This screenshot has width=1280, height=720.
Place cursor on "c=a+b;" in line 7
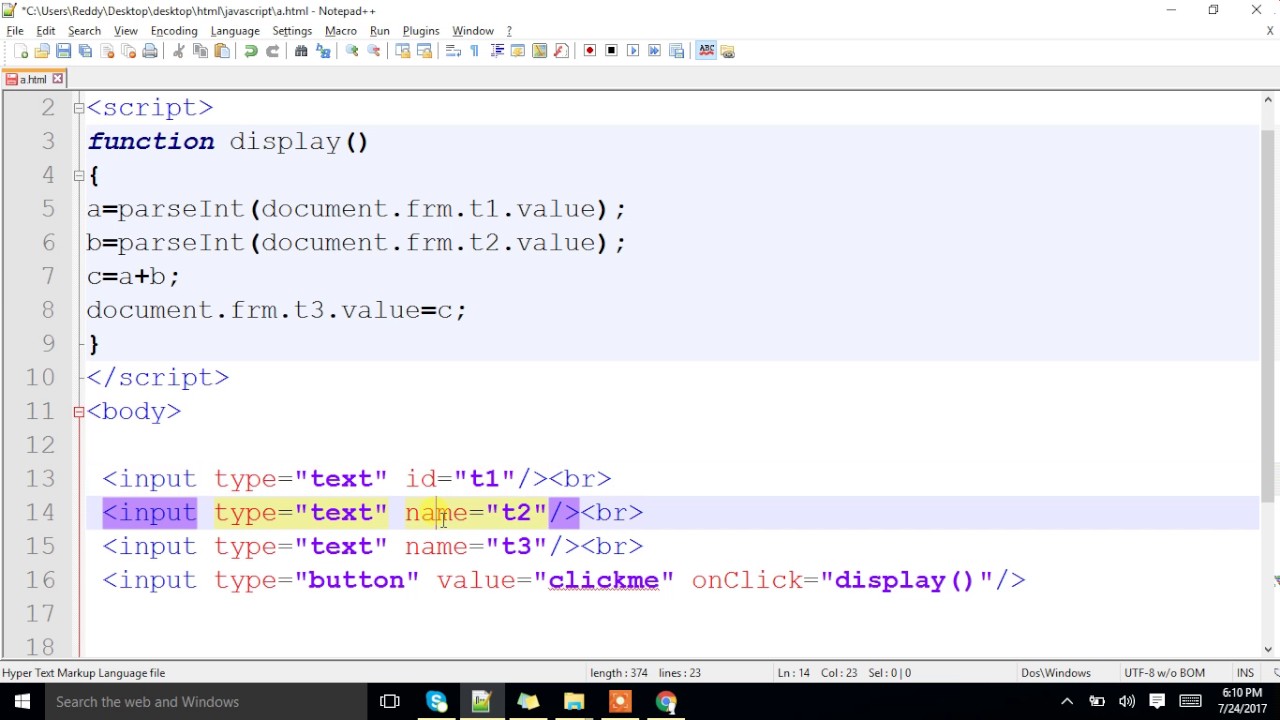point(133,276)
